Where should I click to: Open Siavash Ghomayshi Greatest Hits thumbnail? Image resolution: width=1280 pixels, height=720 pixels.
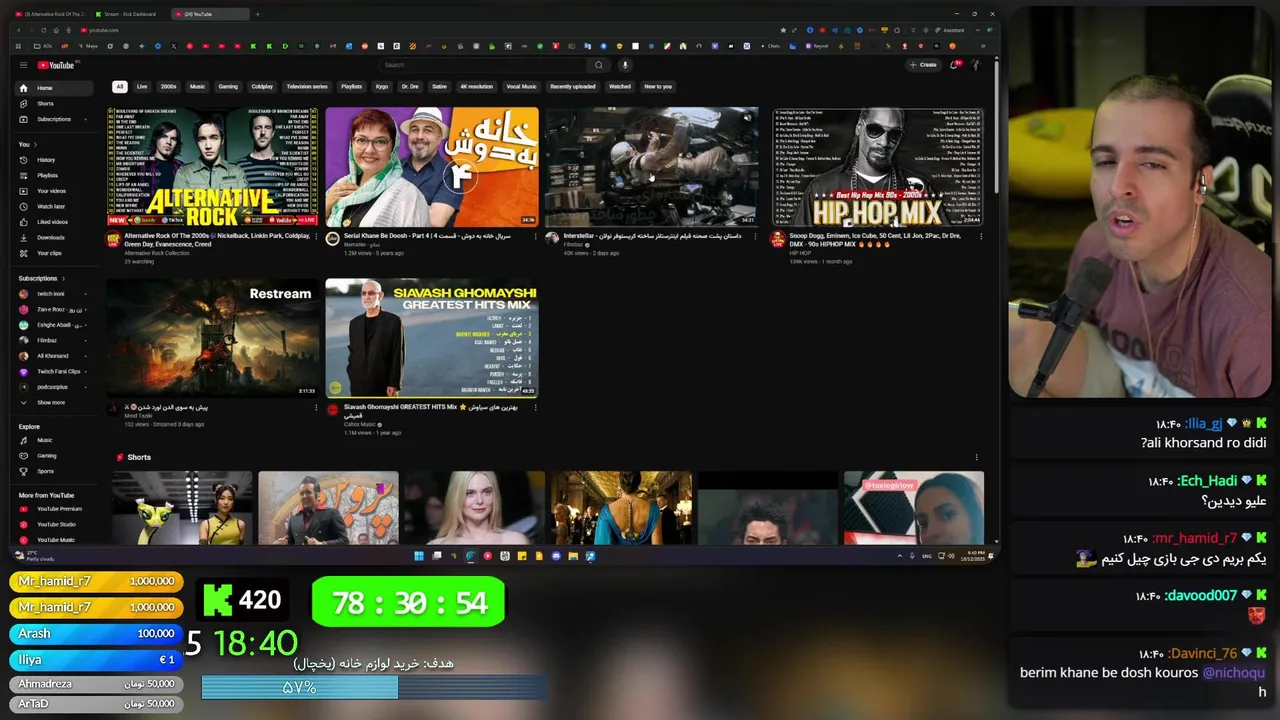432,338
